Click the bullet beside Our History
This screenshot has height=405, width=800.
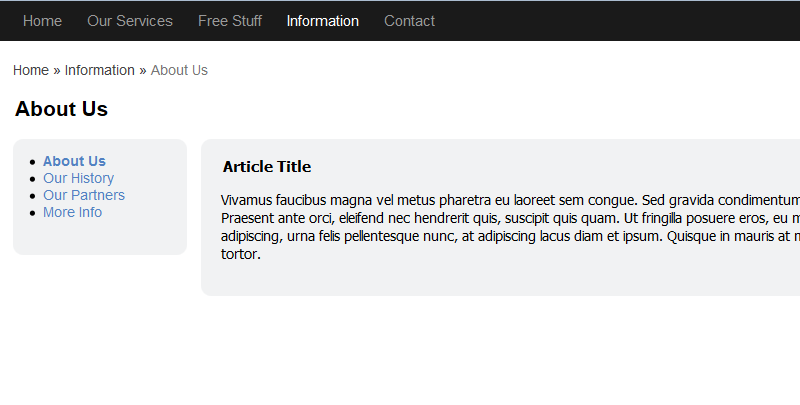coord(33,179)
